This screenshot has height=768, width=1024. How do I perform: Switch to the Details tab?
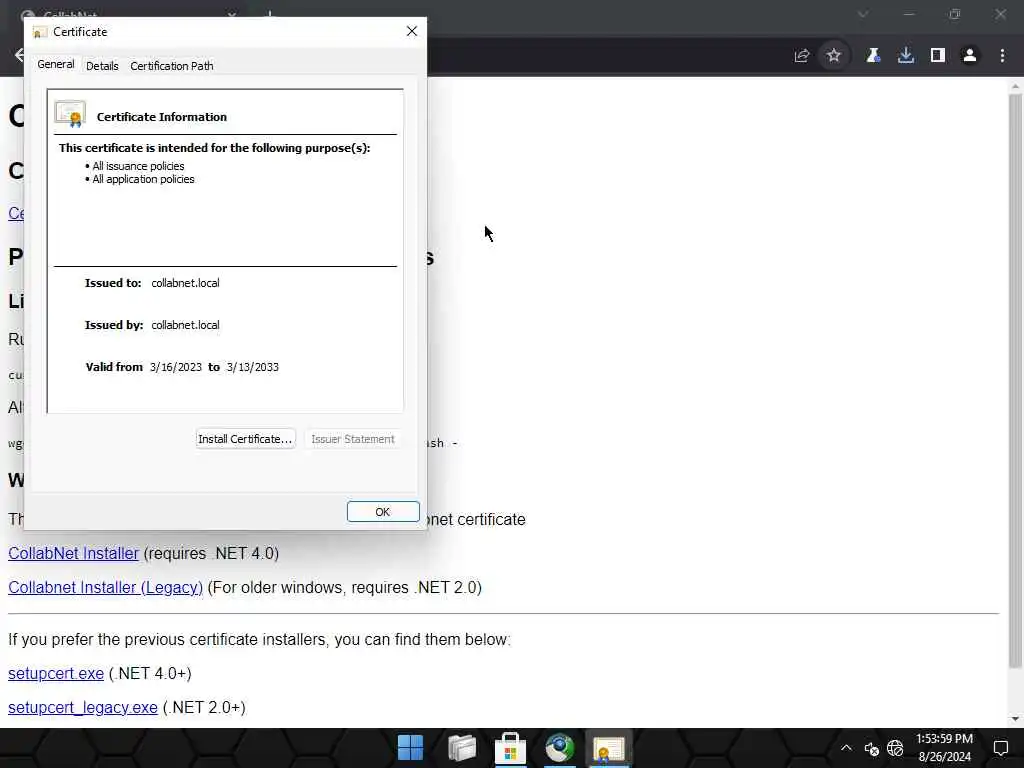[x=102, y=66]
